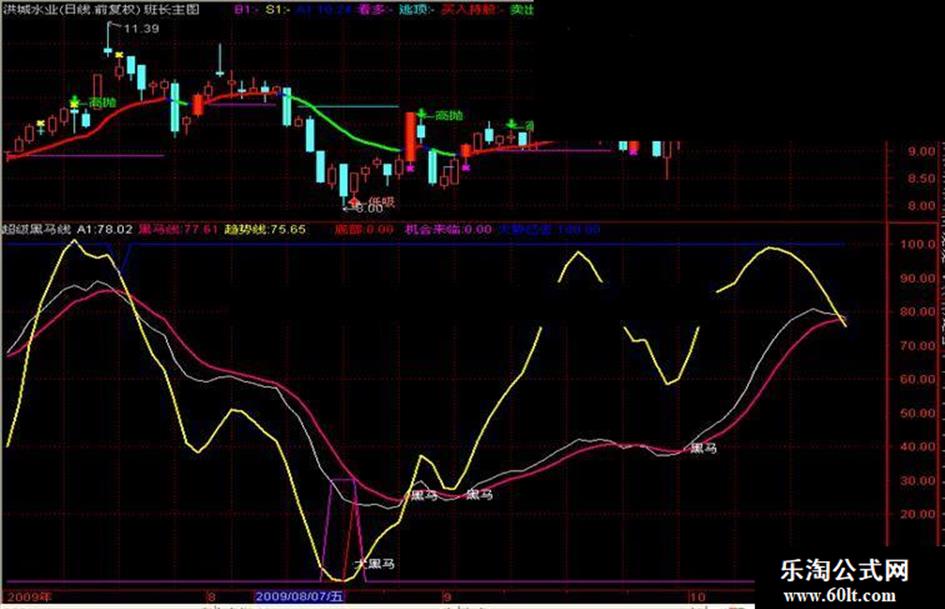Screen dimensions: 945x609
Task: Click the 11.39 high price label
Action: (x=141, y=28)
